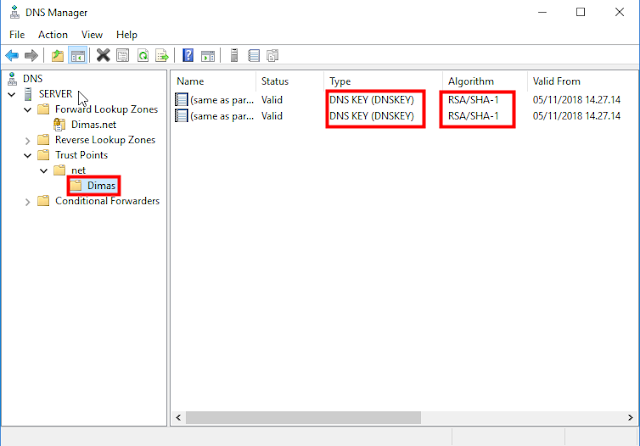Click the last toolbar icon with stacked pages
This screenshot has height=446, width=640.
[273, 55]
